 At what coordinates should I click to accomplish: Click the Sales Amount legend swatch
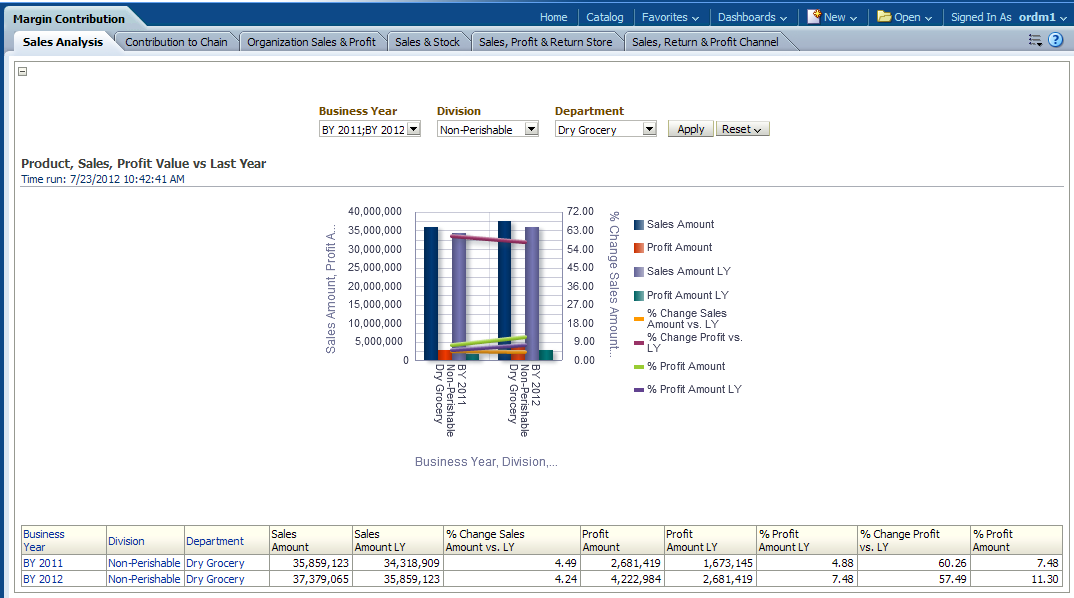[x=639, y=225]
